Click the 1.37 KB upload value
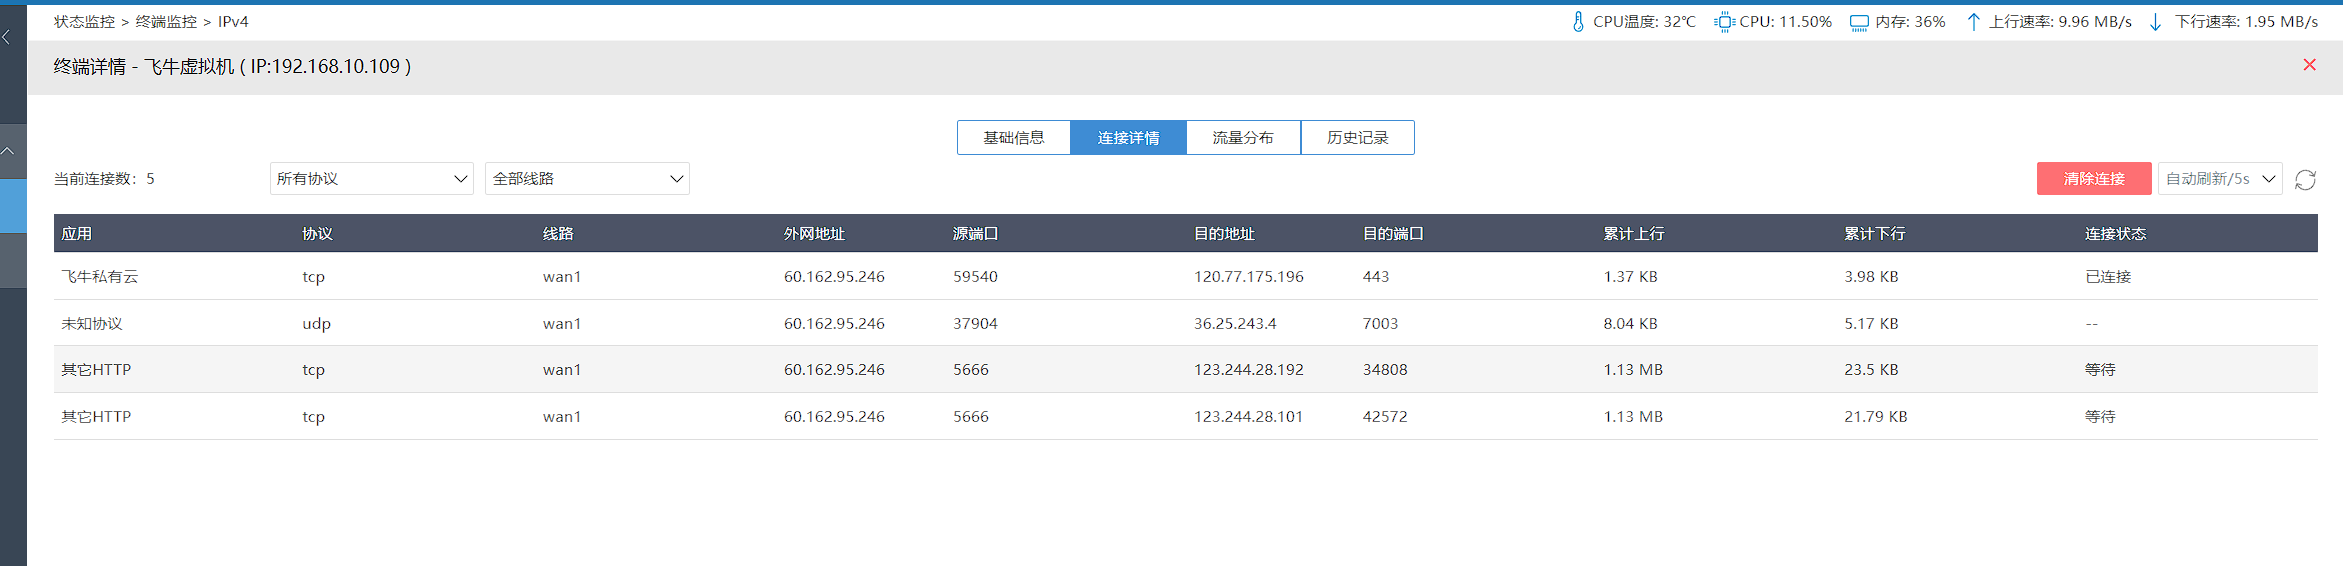Screen dimensions: 2343x566 tap(1631, 277)
